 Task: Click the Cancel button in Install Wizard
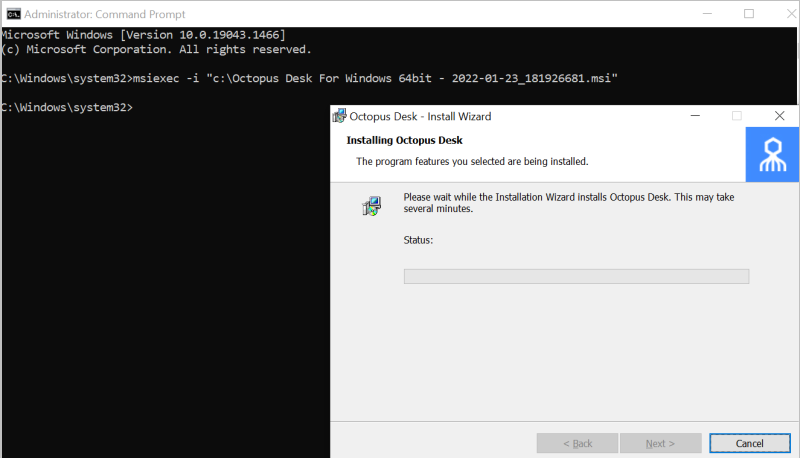pyautogui.click(x=749, y=443)
